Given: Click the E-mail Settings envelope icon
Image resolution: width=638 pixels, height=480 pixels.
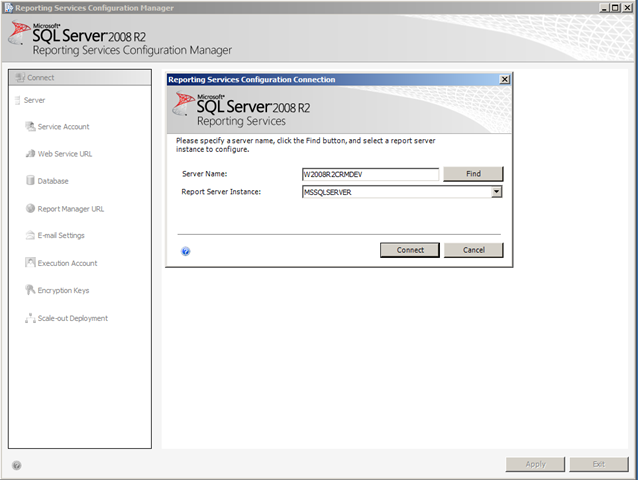Looking at the screenshot, I should pos(30,235).
